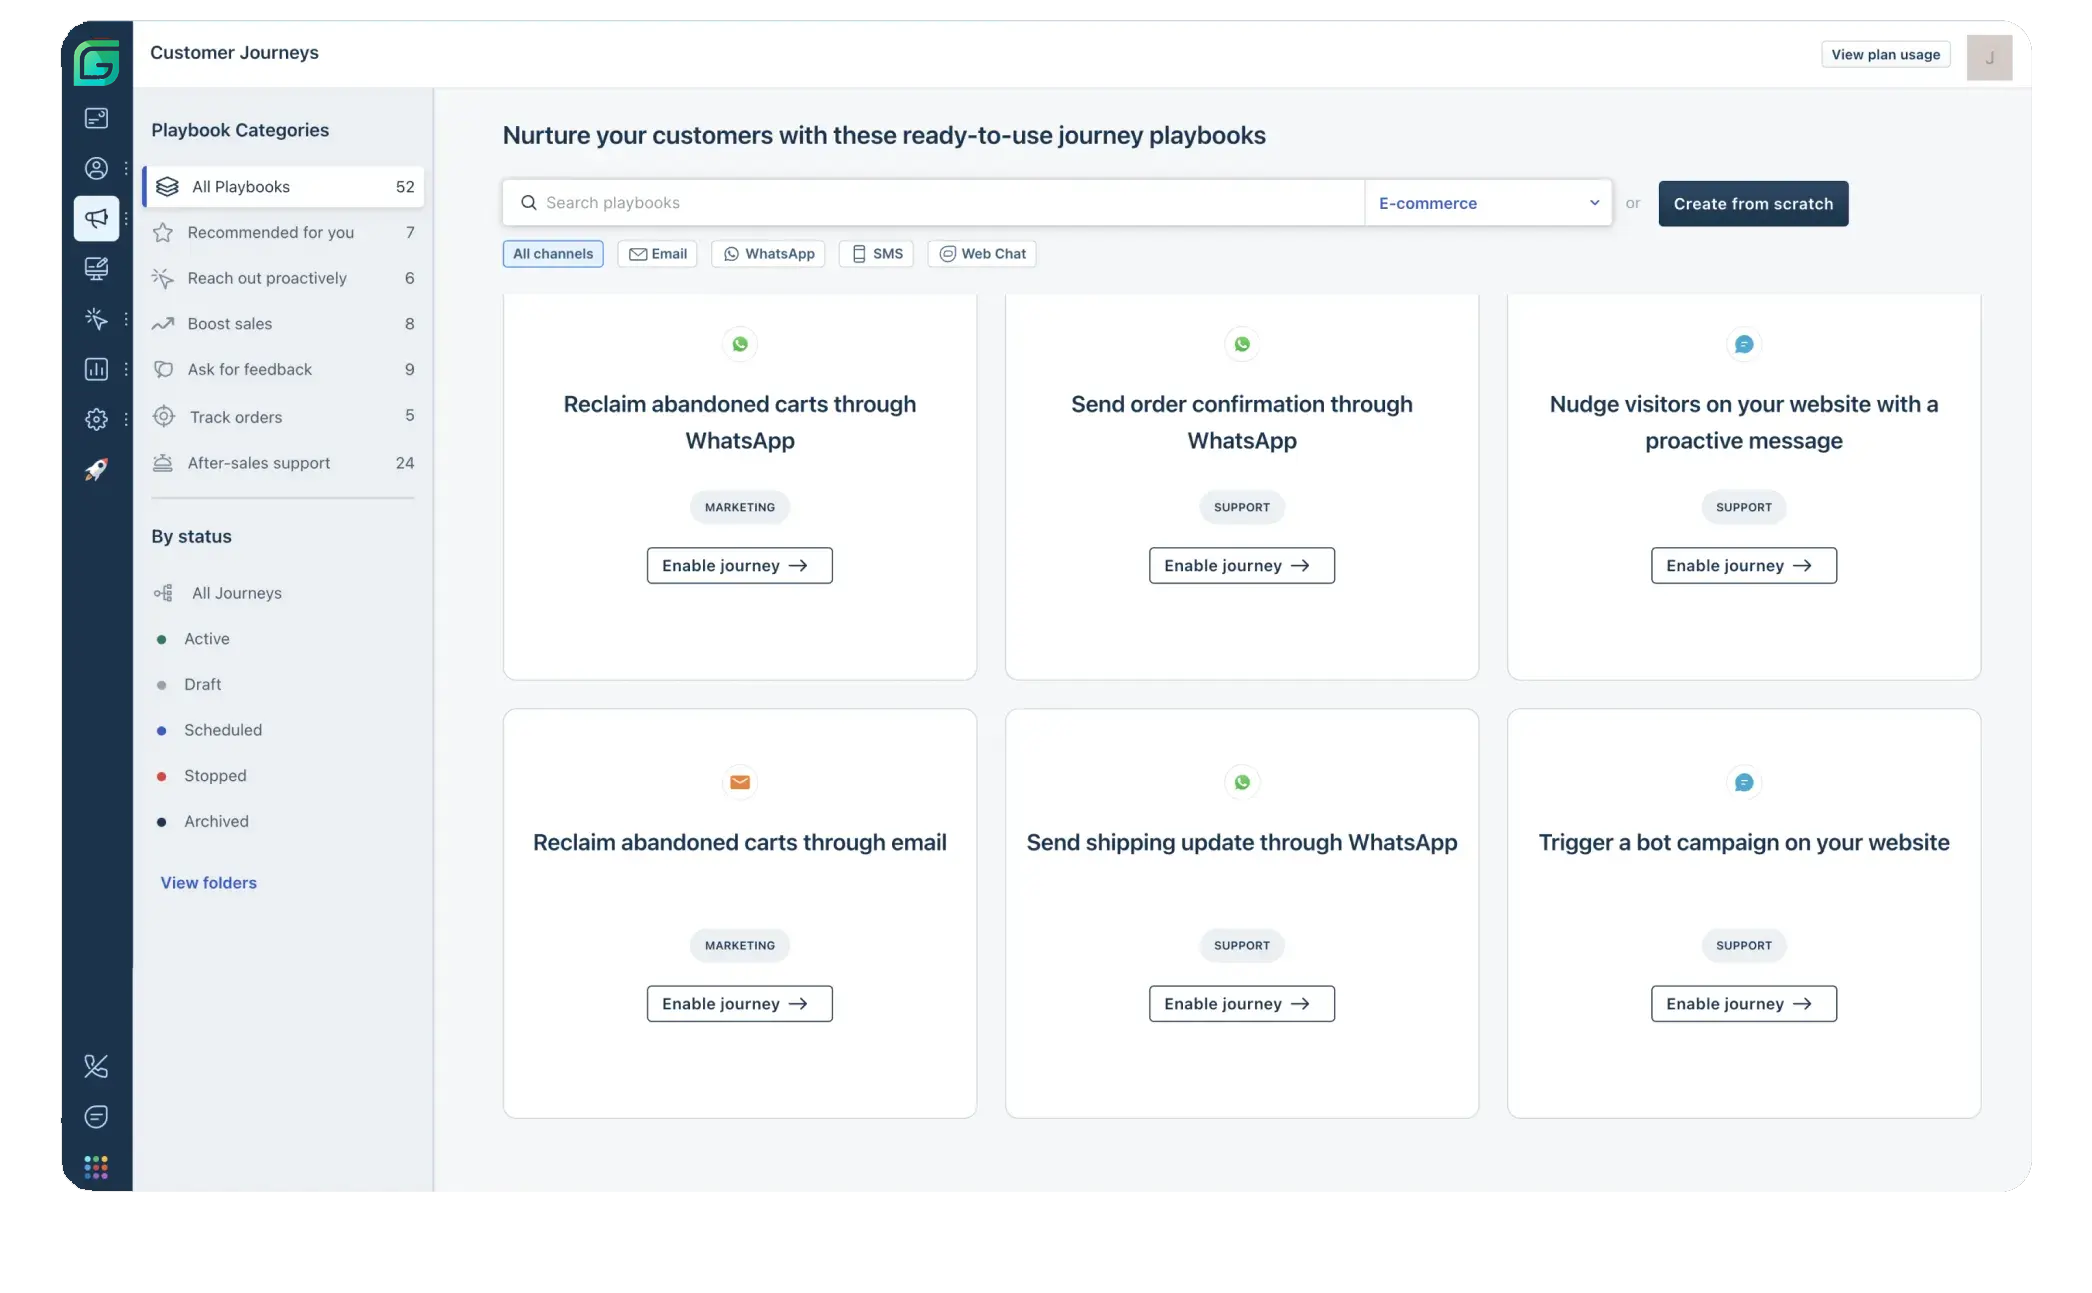The height and width of the screenshot is (1293, 2092).
Task: Click chat icon on Nudge visitors card
Action: tap(1744, 344)
